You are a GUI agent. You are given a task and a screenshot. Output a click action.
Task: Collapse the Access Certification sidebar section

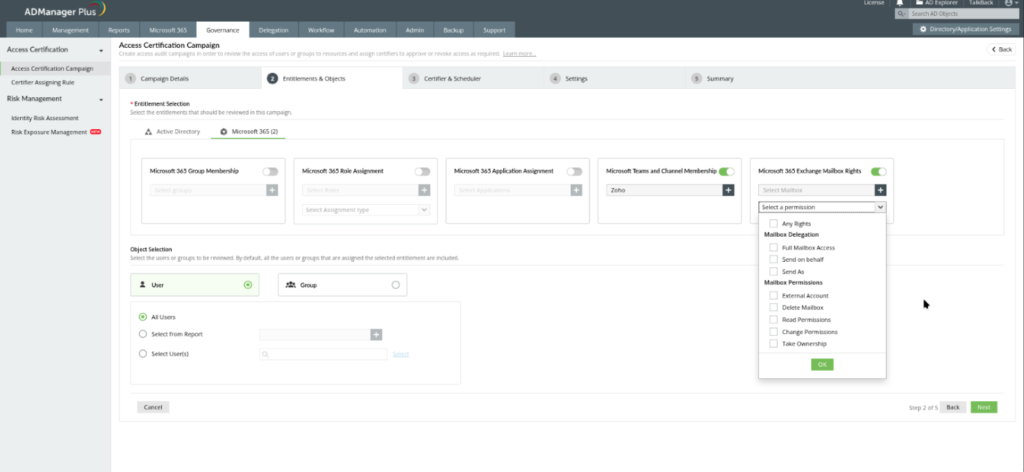101,49
